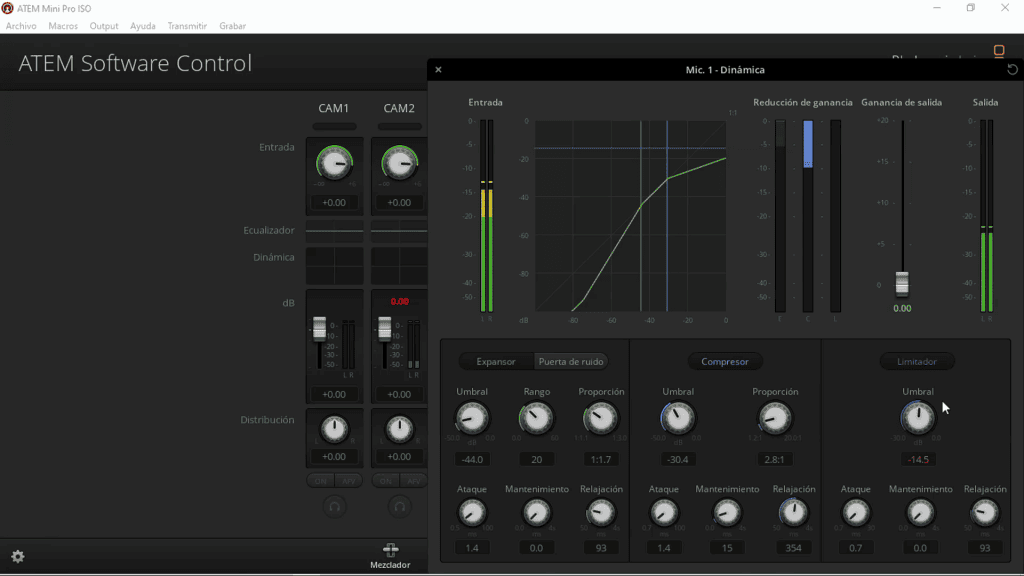This screenshot has width=1024, height=576.
Task: Click the Expansor Mantenimiento knob
Action: [x=536, y=513]
